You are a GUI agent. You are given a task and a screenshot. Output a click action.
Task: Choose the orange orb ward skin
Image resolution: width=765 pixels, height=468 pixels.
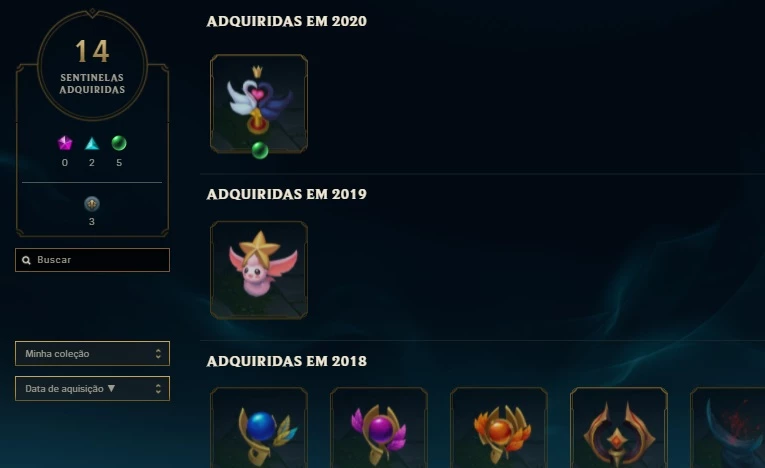tap(499, 427)
